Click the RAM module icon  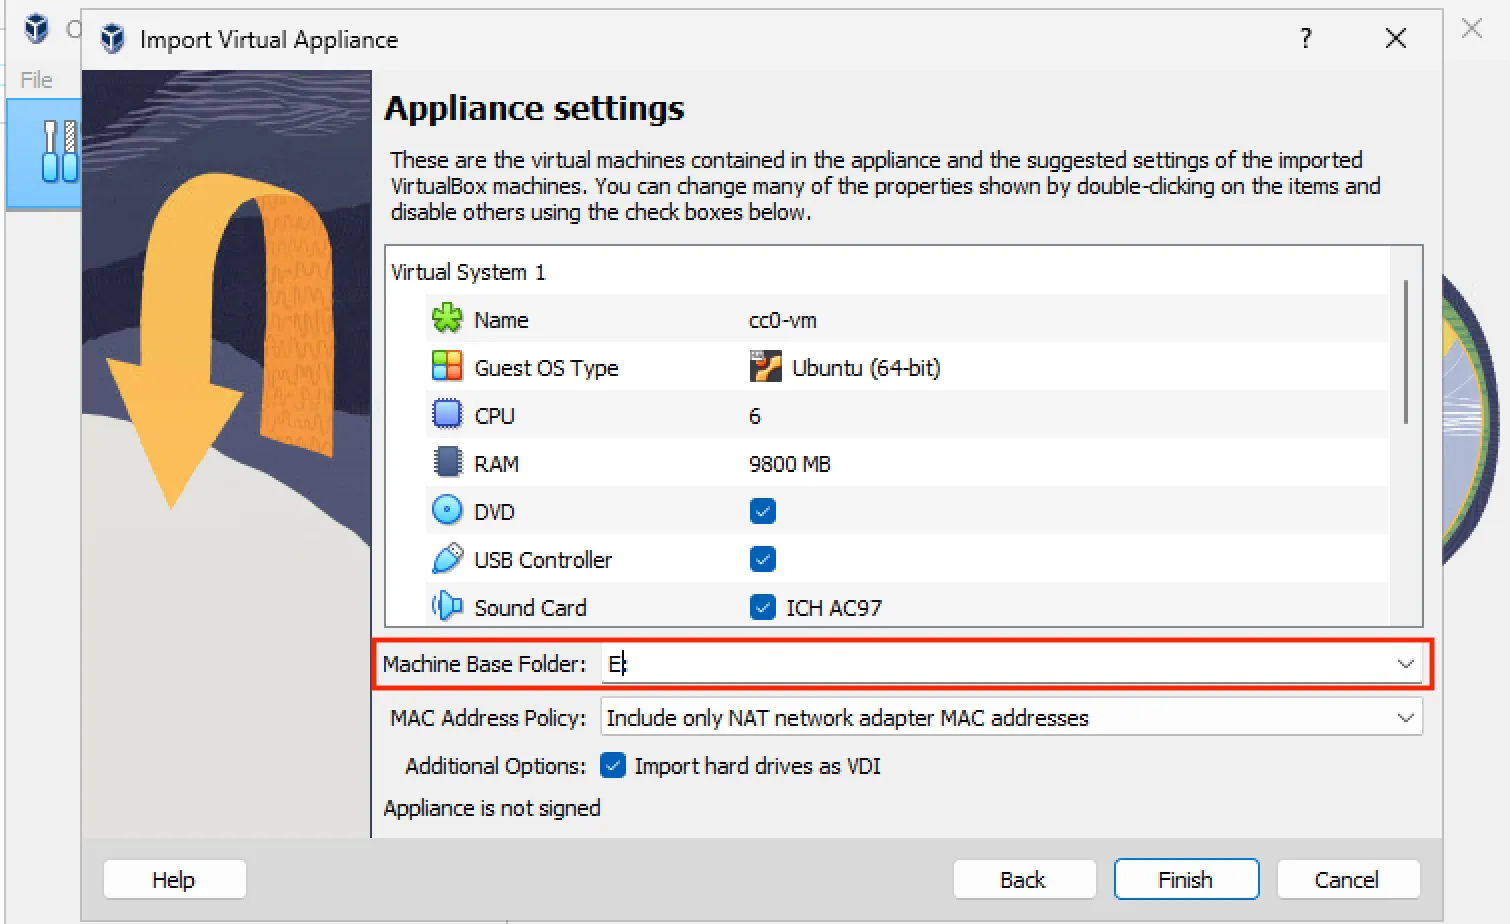point(447,462)
